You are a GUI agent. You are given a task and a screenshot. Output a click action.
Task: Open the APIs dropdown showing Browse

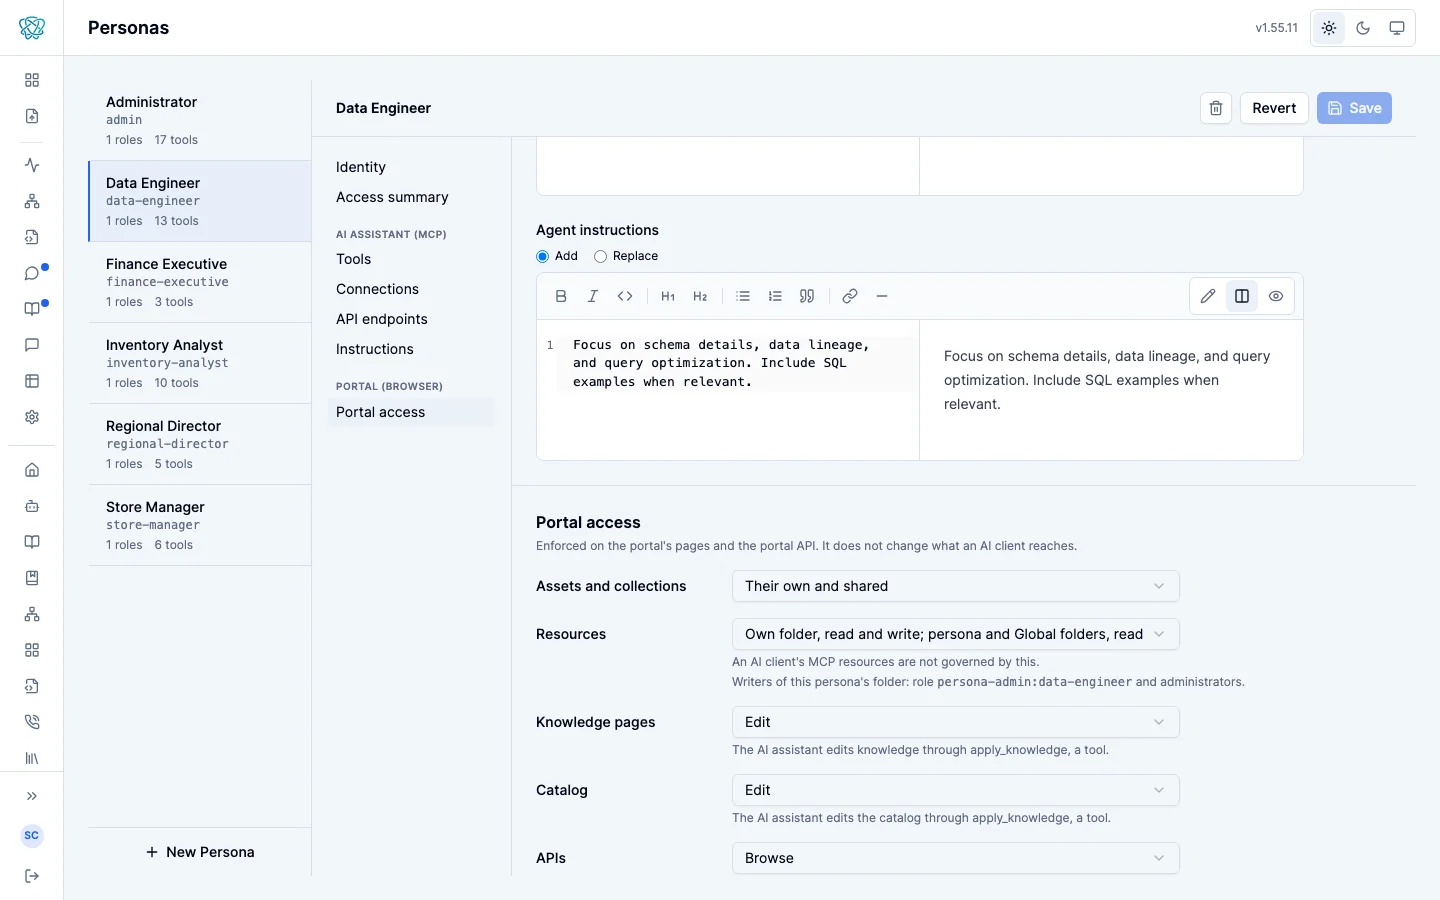[x=956, y=858]
